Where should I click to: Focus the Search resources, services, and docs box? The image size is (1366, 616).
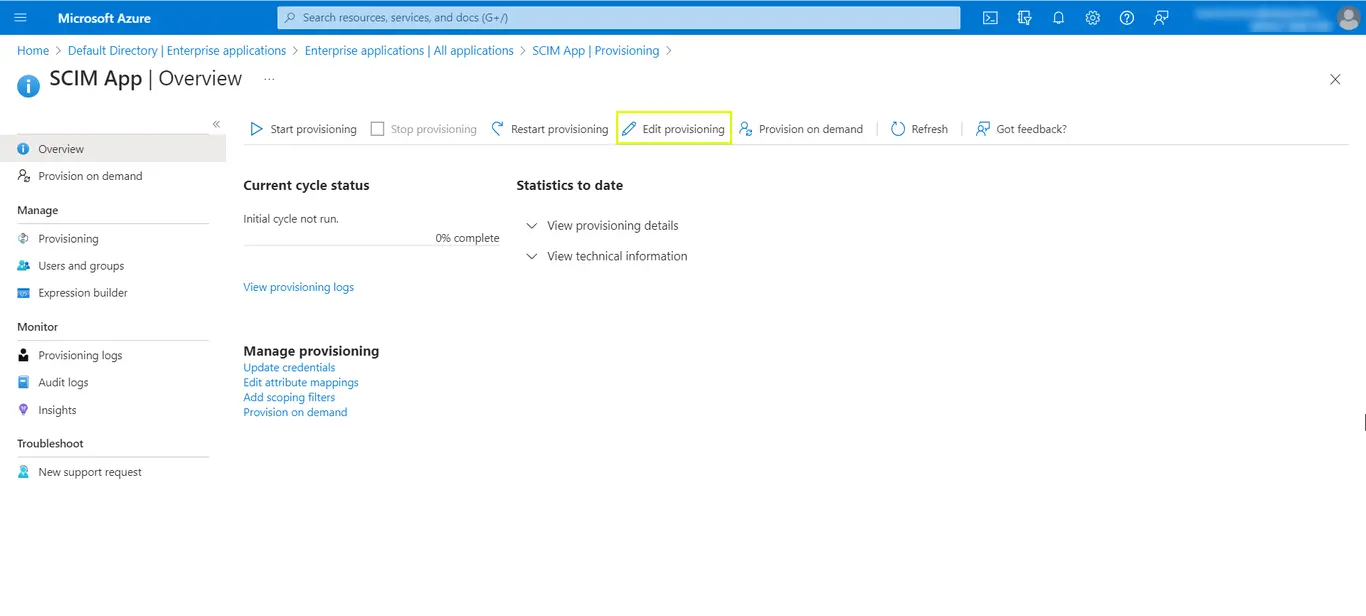pyautogui.click(x=619, y=18)
